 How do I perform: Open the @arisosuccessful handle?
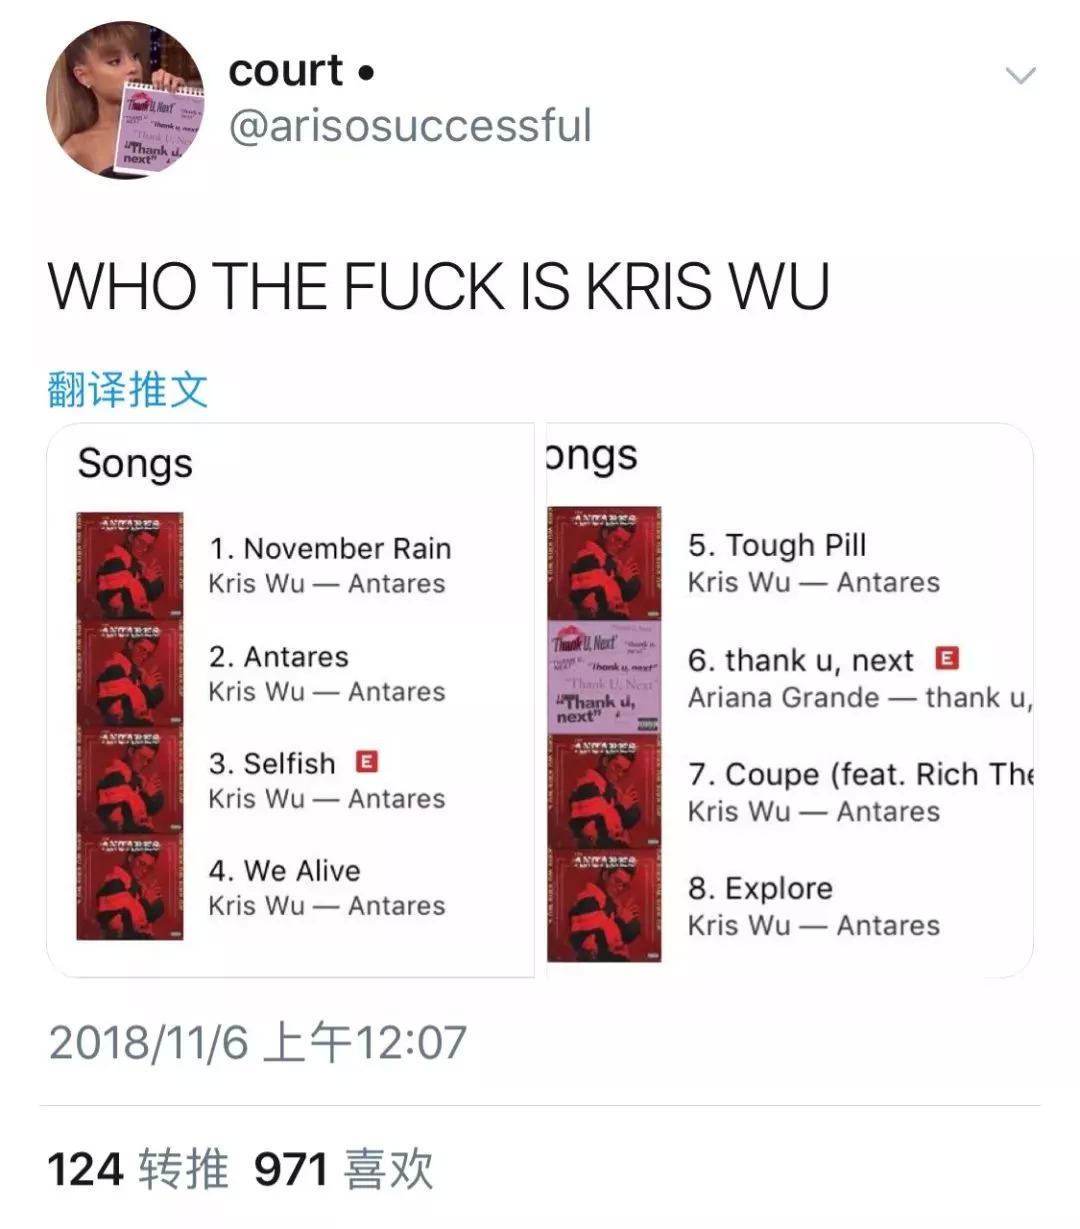pyautogui.click(x=411, y=126)
